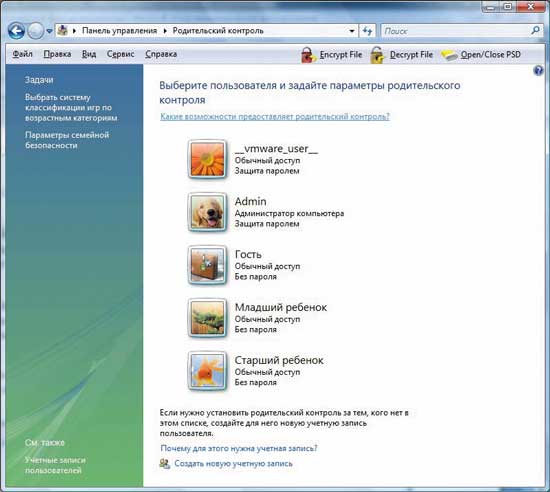Go back with the Back arrow button

16,31
